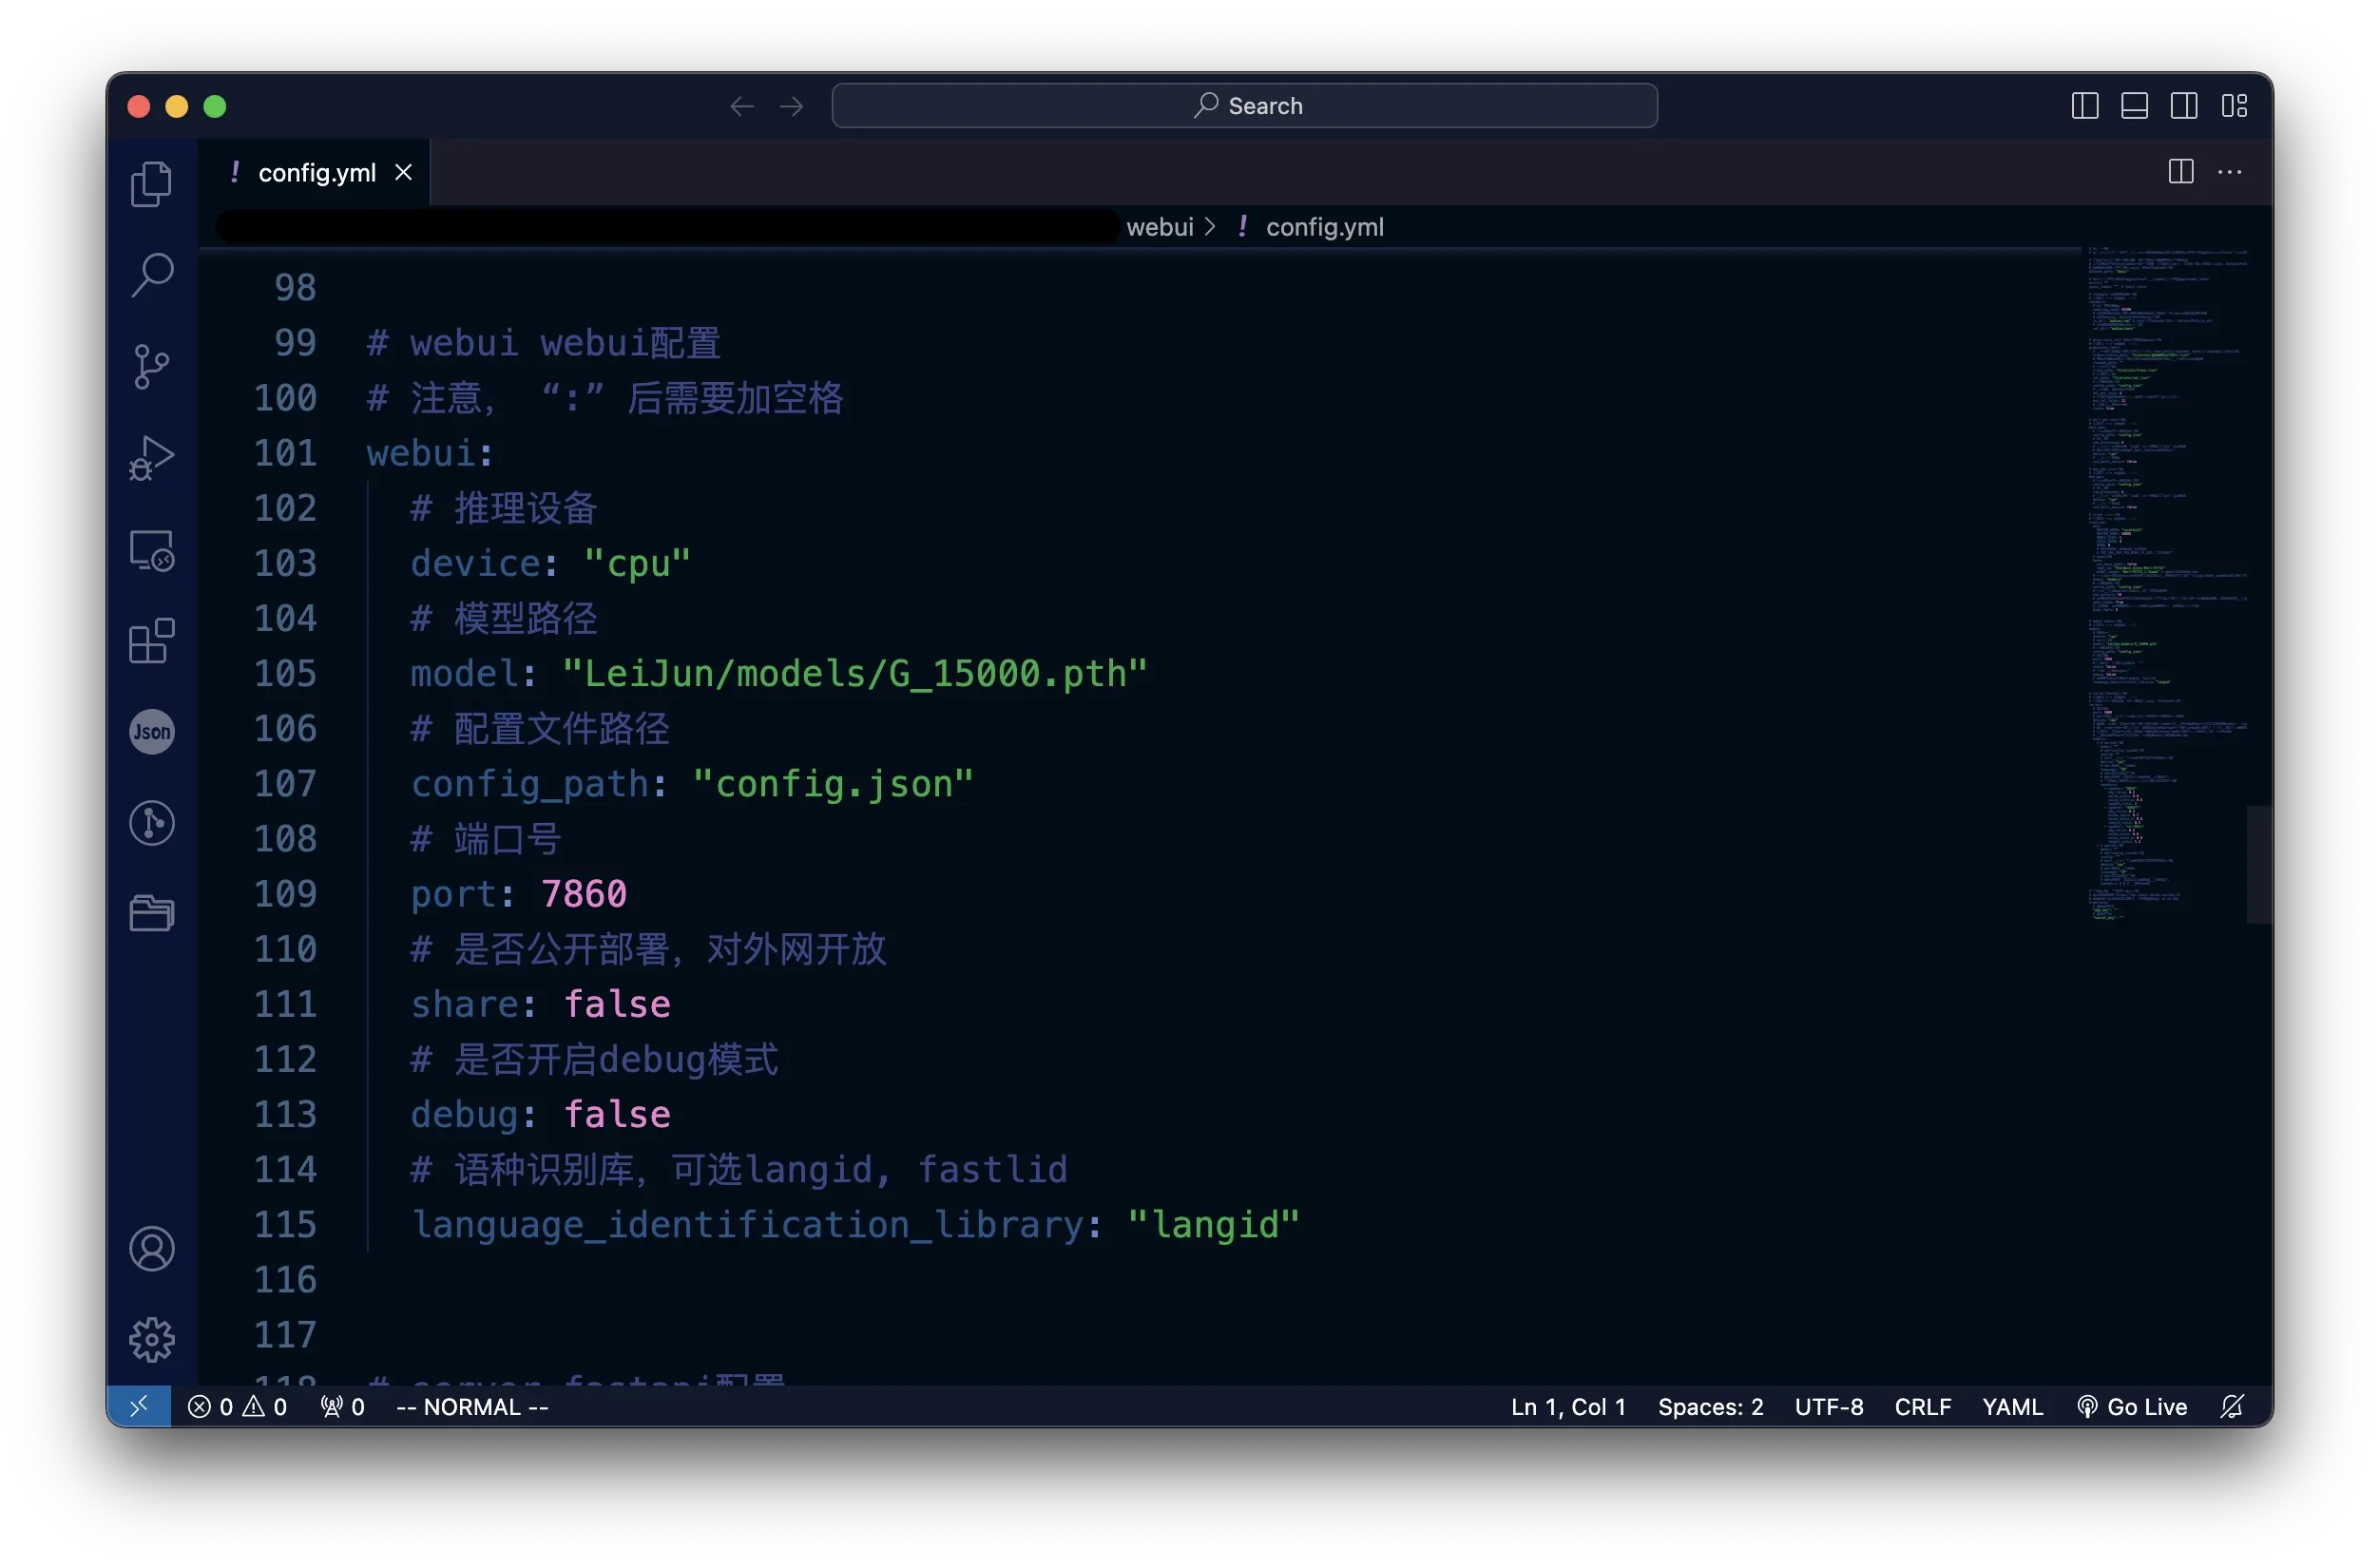The image size is (2380, 1568).
Task: Toggle the bottom panel layout button
Action: (2134, 106)
